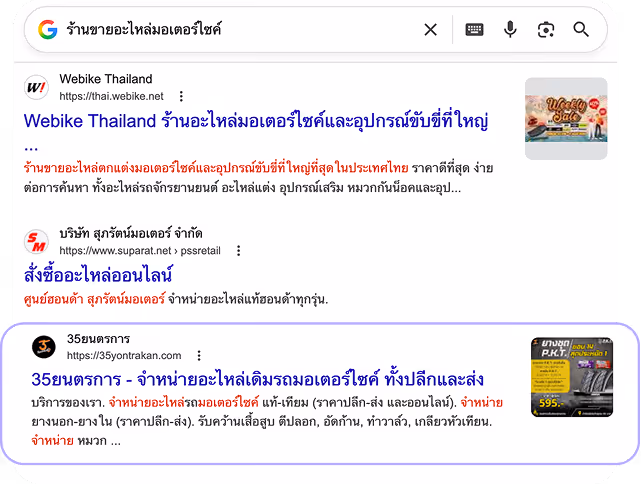Click the บริการของเรา snippet under 35ยนตรการ

click(x=267, y=422)
